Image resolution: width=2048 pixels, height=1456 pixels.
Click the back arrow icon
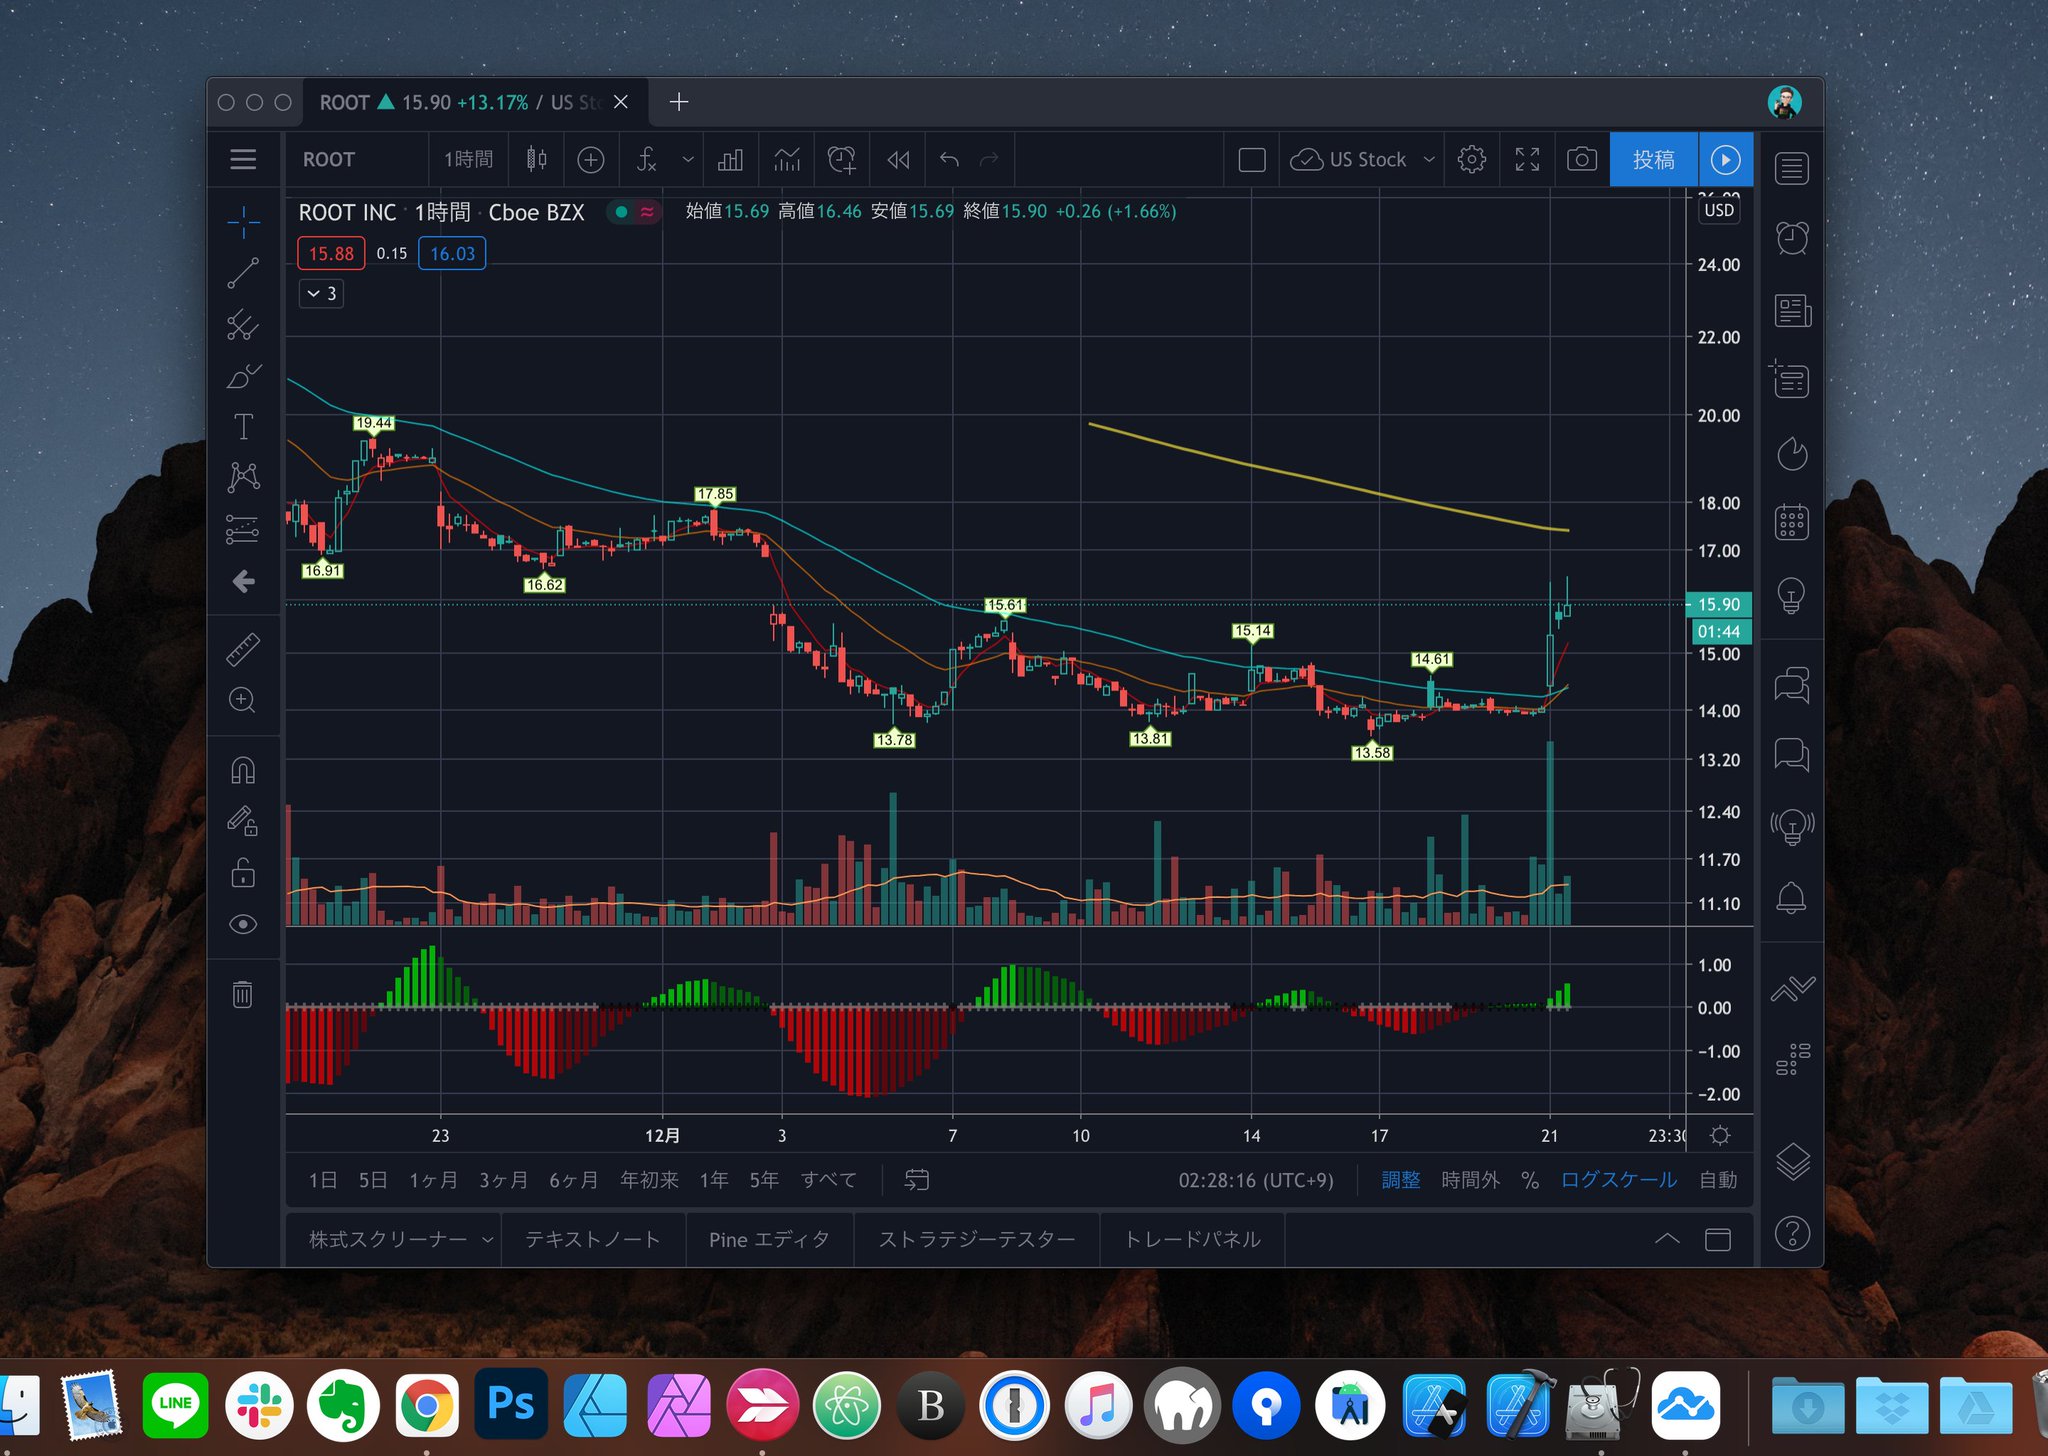tap(243, 581)
